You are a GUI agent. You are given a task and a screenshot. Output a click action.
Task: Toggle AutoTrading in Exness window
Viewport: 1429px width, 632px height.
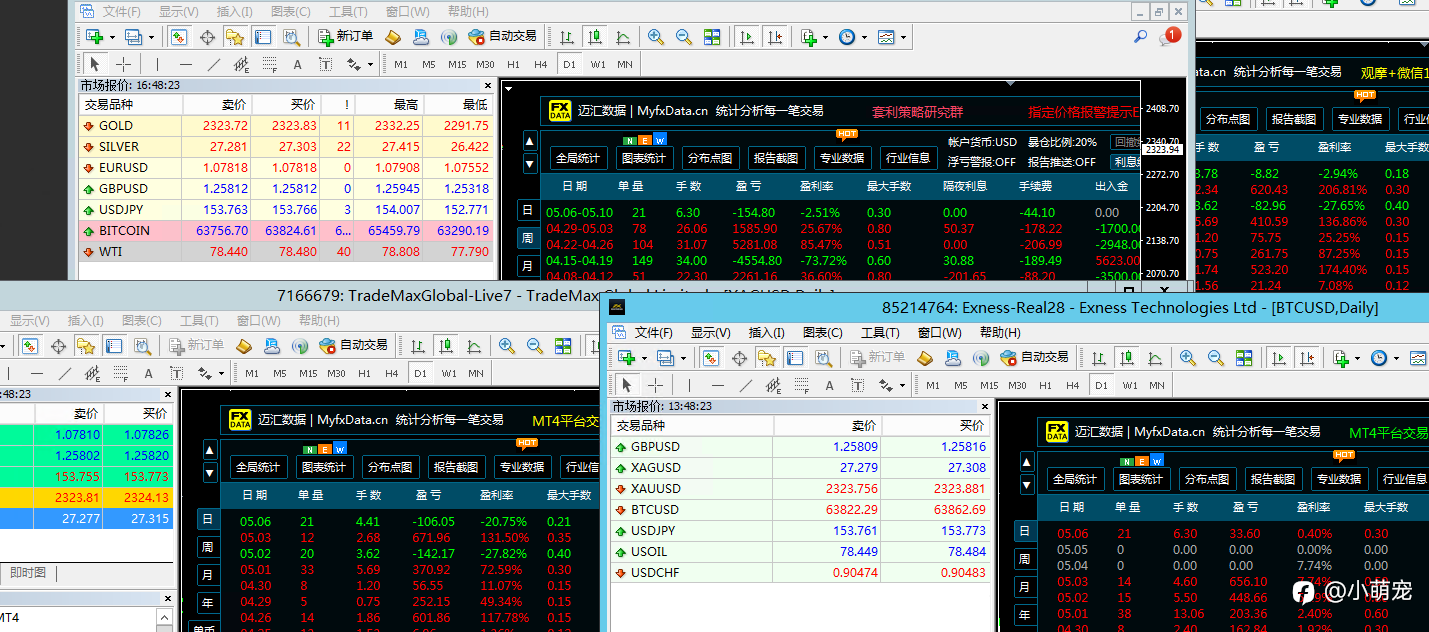point(1035,357)
